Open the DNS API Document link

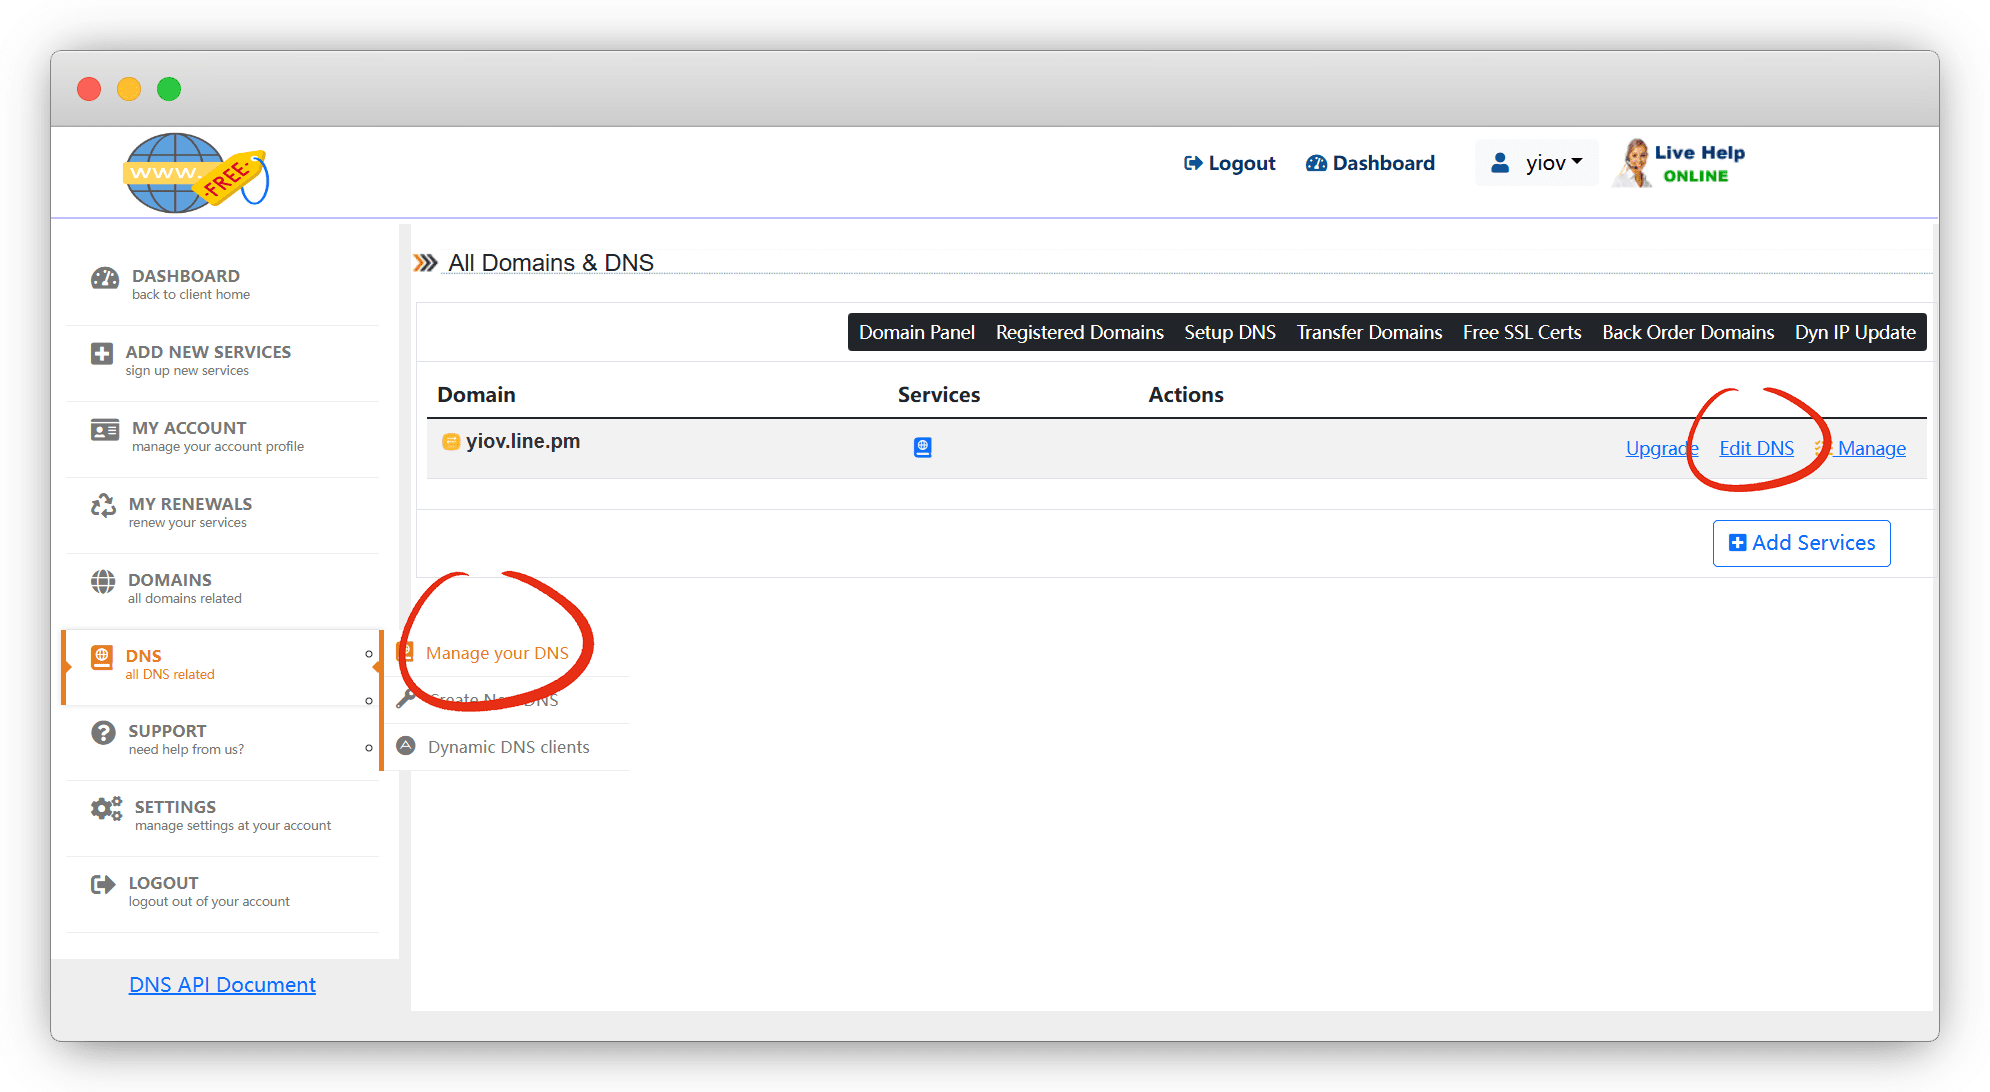coord(222,985)
